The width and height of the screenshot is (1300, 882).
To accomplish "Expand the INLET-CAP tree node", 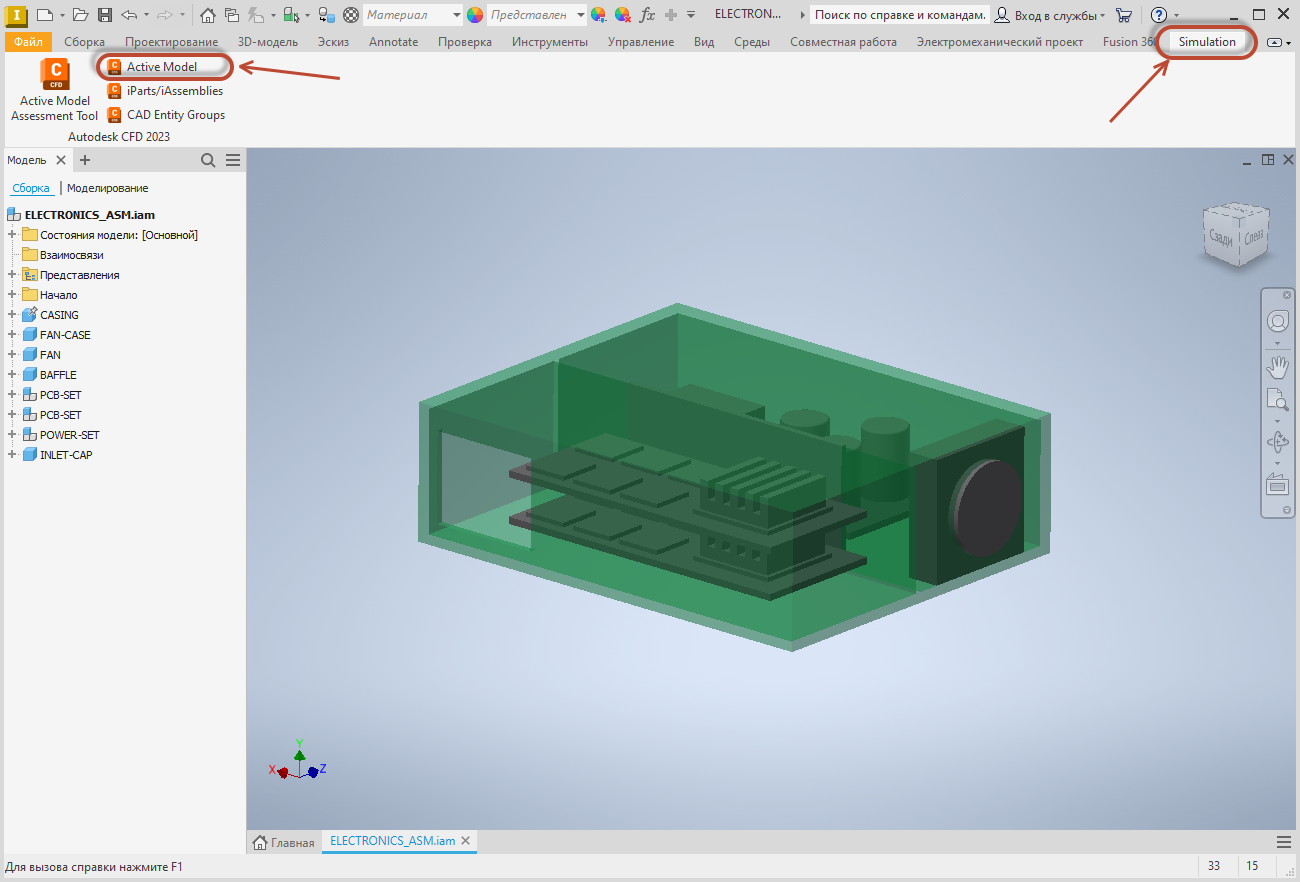I will (12, 455).
